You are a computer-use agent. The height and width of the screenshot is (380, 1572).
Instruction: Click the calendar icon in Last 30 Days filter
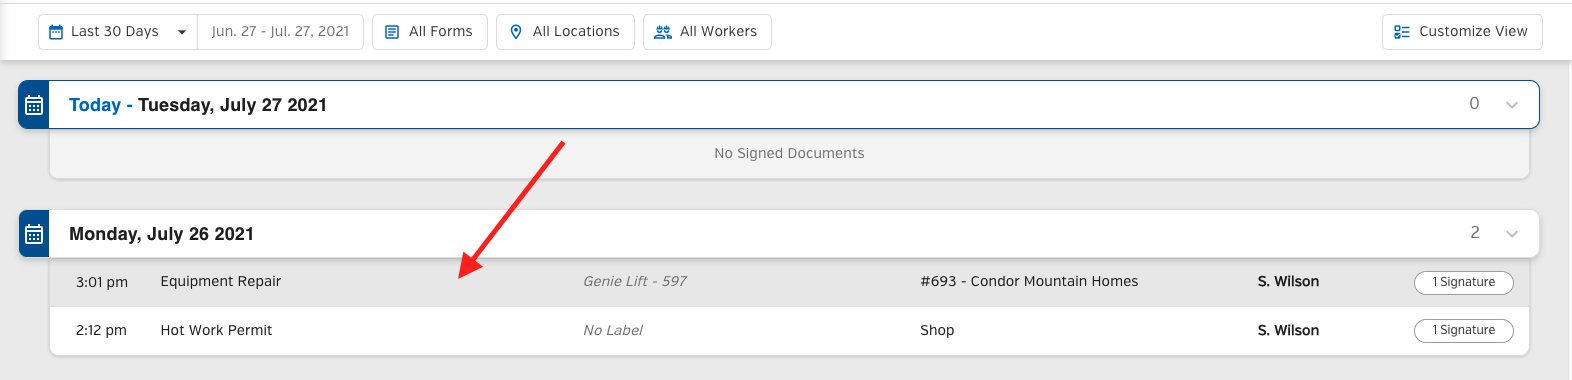(x=56, y=32)
